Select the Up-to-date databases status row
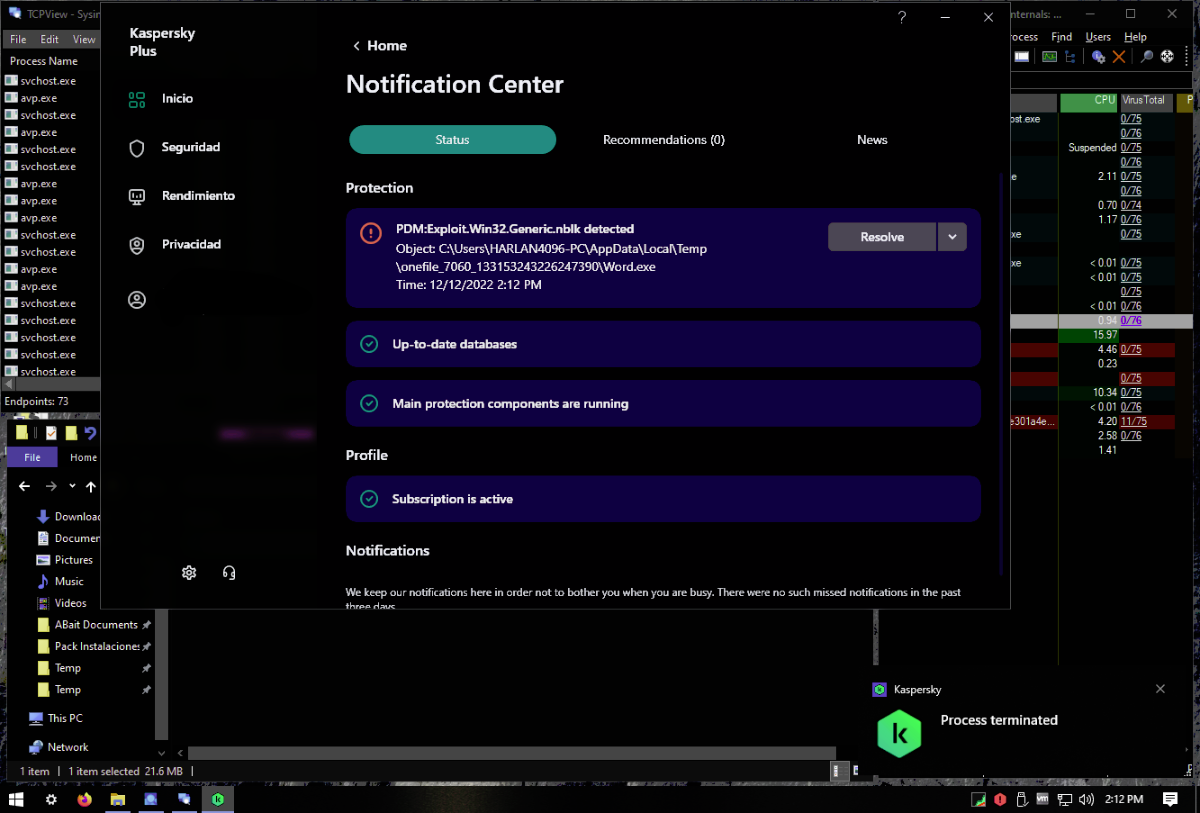Screen dimensions: 1200x813 (x=663, y=344)
